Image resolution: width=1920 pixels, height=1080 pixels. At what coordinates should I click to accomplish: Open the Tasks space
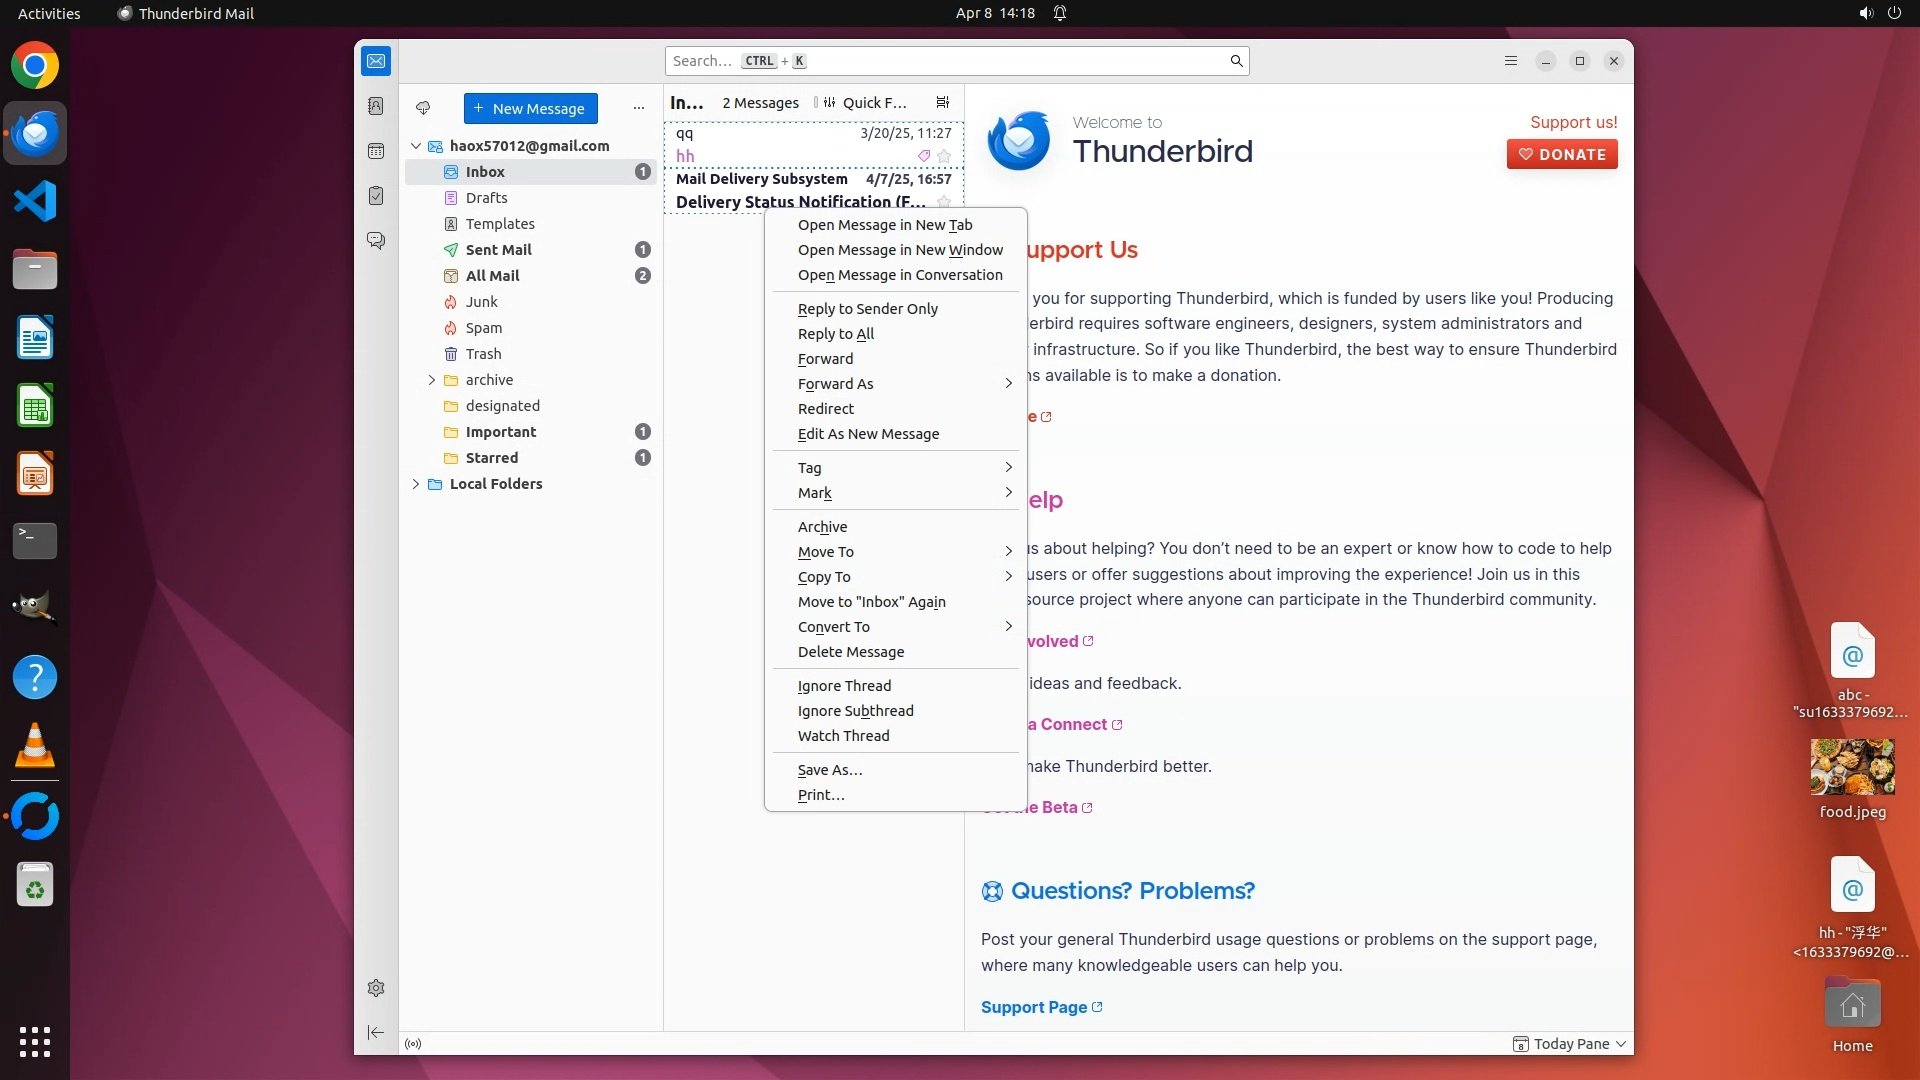click(376, 196)
